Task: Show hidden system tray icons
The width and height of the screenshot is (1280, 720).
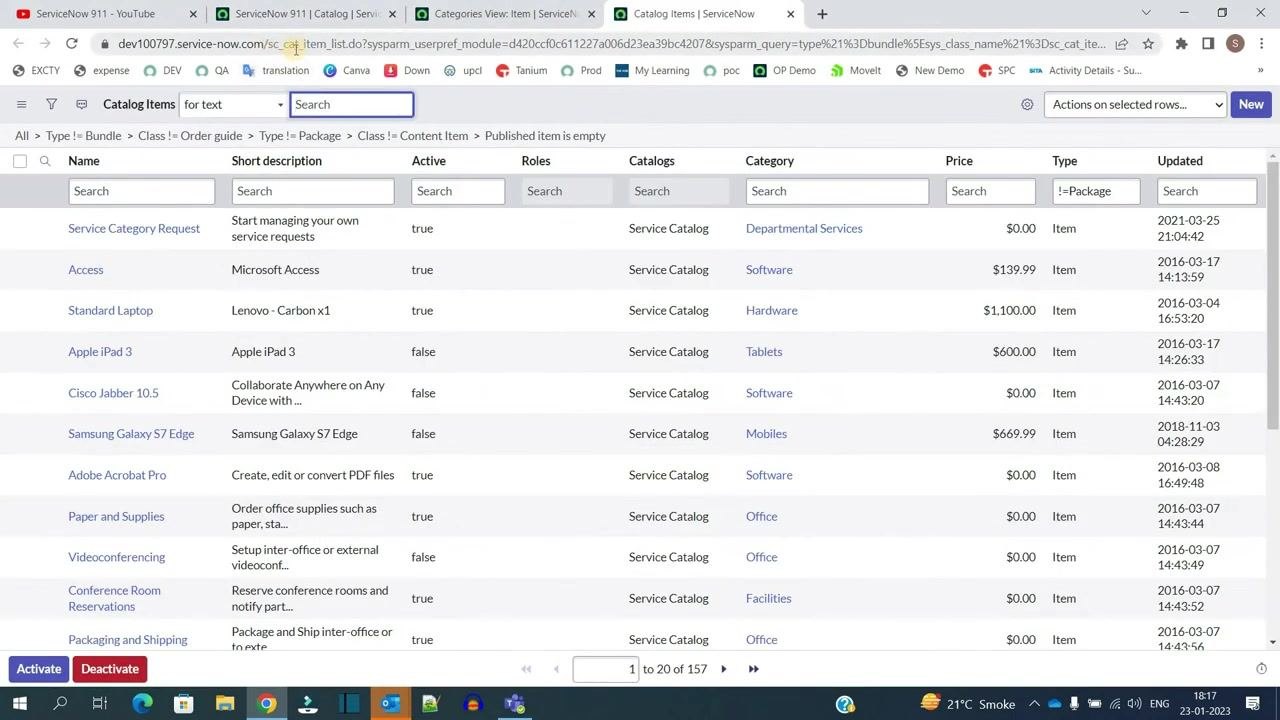Action: tap(1034, 704)
